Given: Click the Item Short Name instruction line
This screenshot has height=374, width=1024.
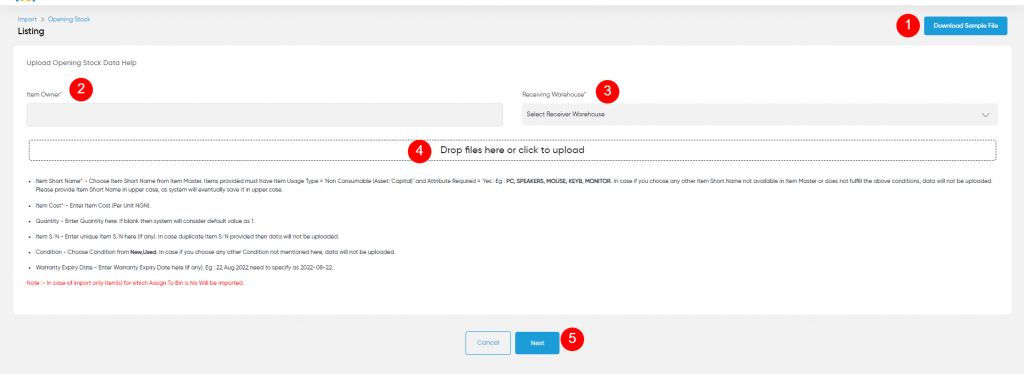Looking at the screenshot, I should [513, 184].
